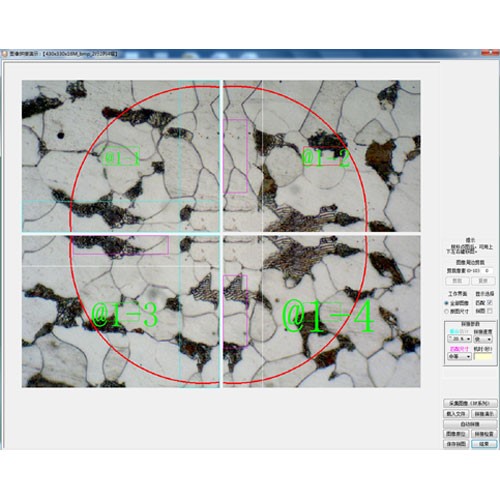The width and height of the screenshot is (500, 500).
Task: Click the 拼接检查 stitch check button
Action: pyautogui.click(x=484, y=434)
